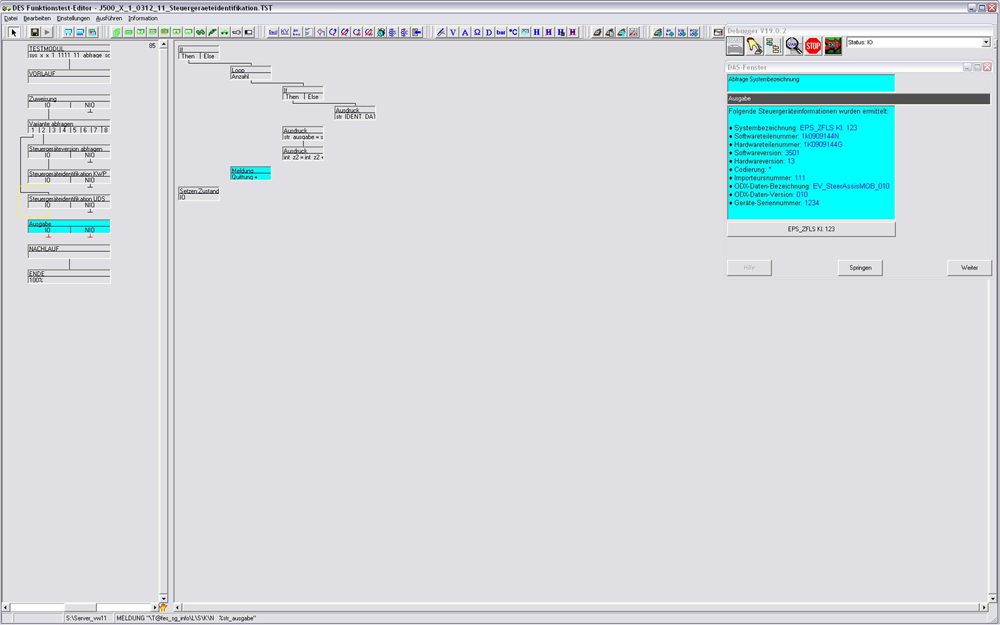Click the debugger START icon
This screenshot has width=1000, height=625.
[735, 46]
